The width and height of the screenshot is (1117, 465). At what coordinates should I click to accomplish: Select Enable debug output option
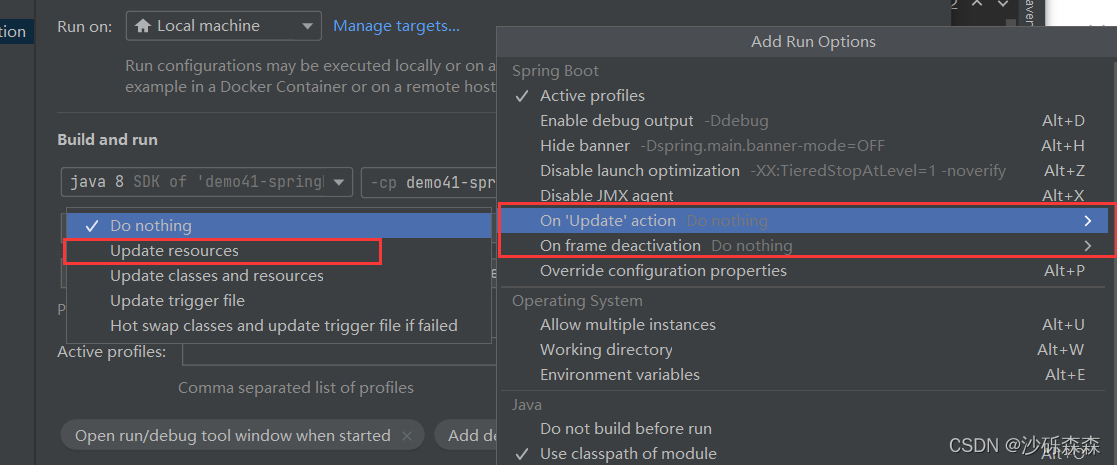click(803, 120)
